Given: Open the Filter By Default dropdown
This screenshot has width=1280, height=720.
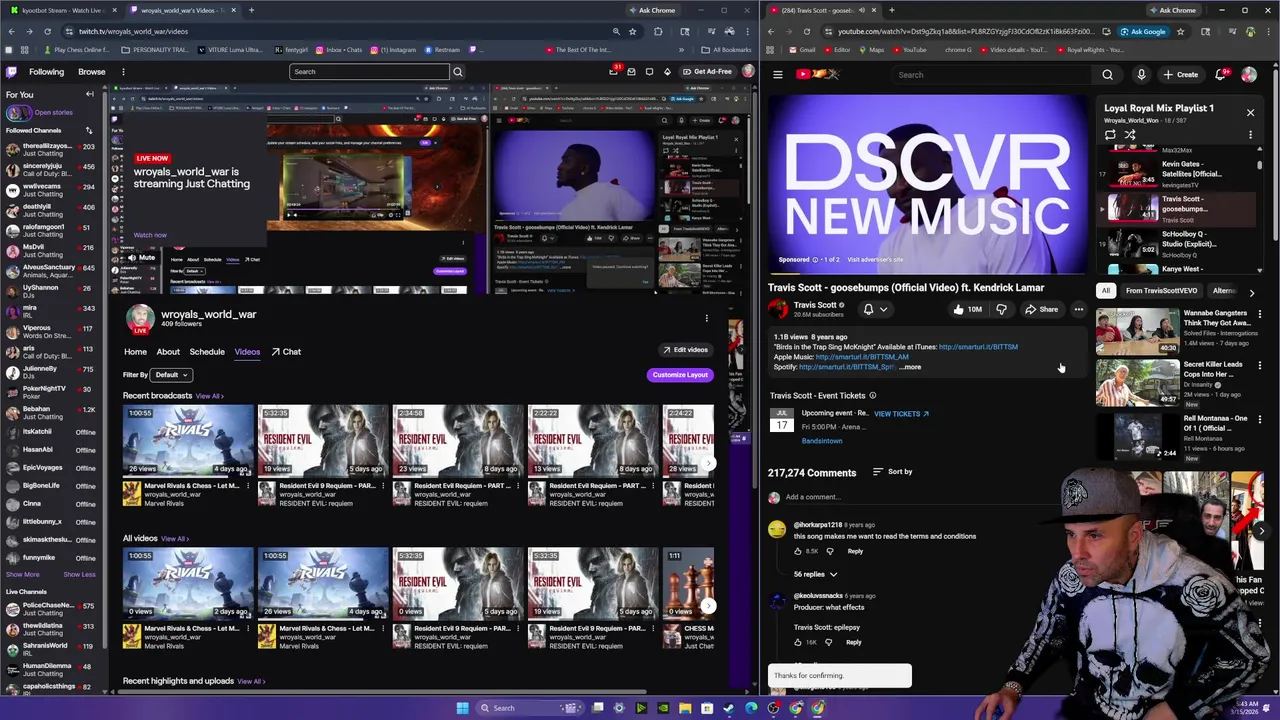Looking at the screenshot, I should coord(170,375).
